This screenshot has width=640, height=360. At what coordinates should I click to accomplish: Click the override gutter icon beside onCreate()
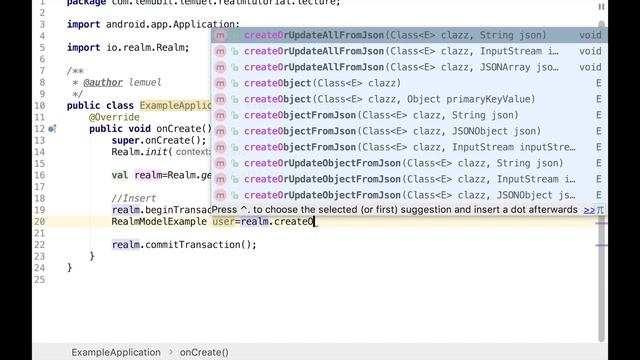point(52,129)
